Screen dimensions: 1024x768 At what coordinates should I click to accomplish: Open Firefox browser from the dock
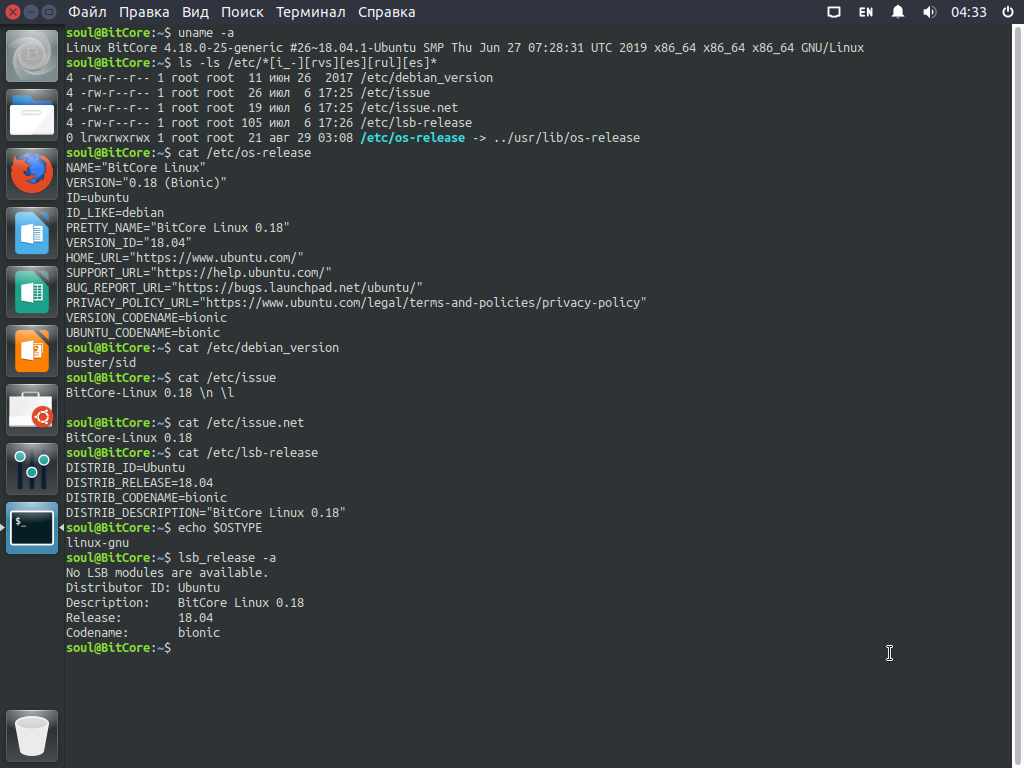31,174
